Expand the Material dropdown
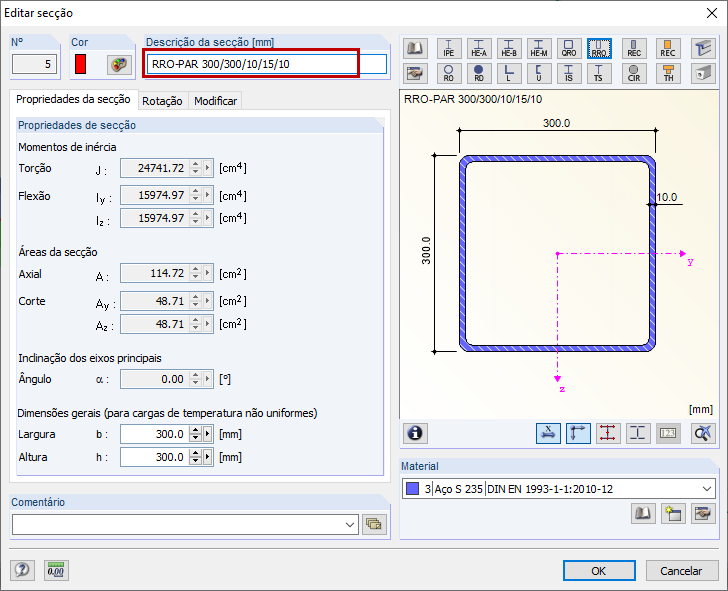The image size is (728, 591). tap(707, 488)
